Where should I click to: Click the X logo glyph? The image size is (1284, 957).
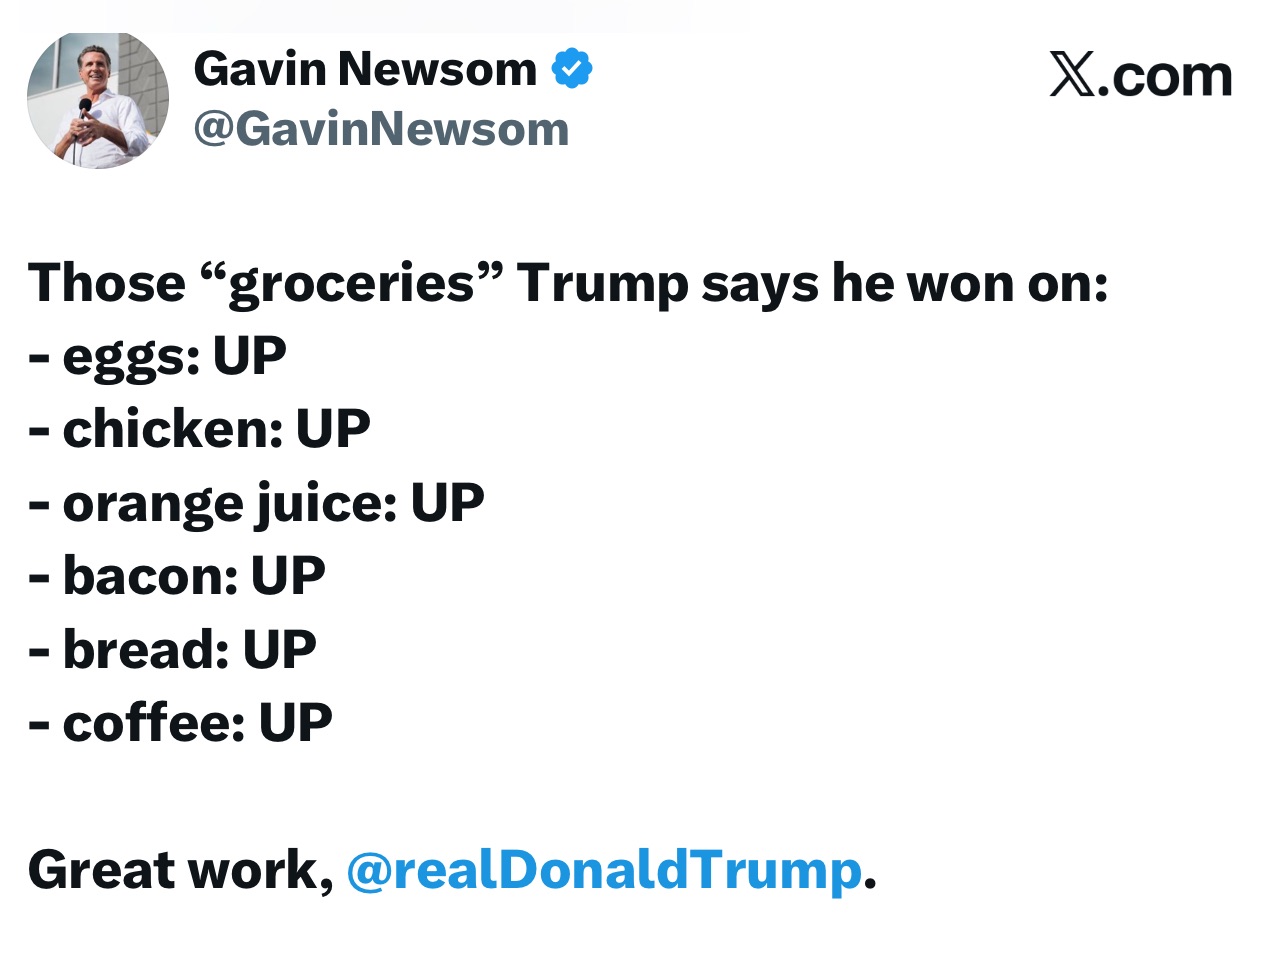pos(1072,75)
